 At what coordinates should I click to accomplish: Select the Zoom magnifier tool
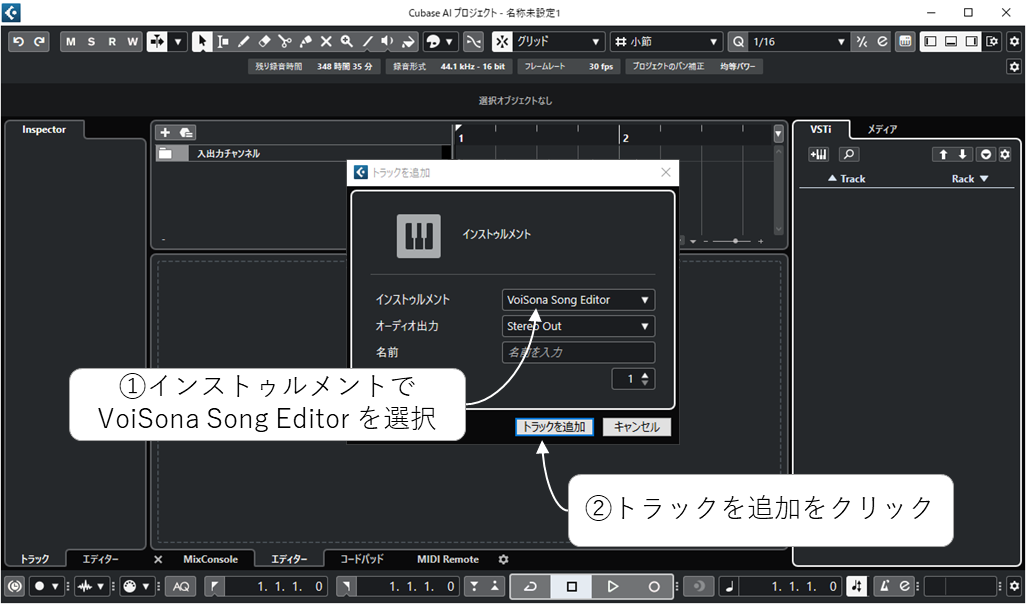pyautogui.click(x=347, y=42)
